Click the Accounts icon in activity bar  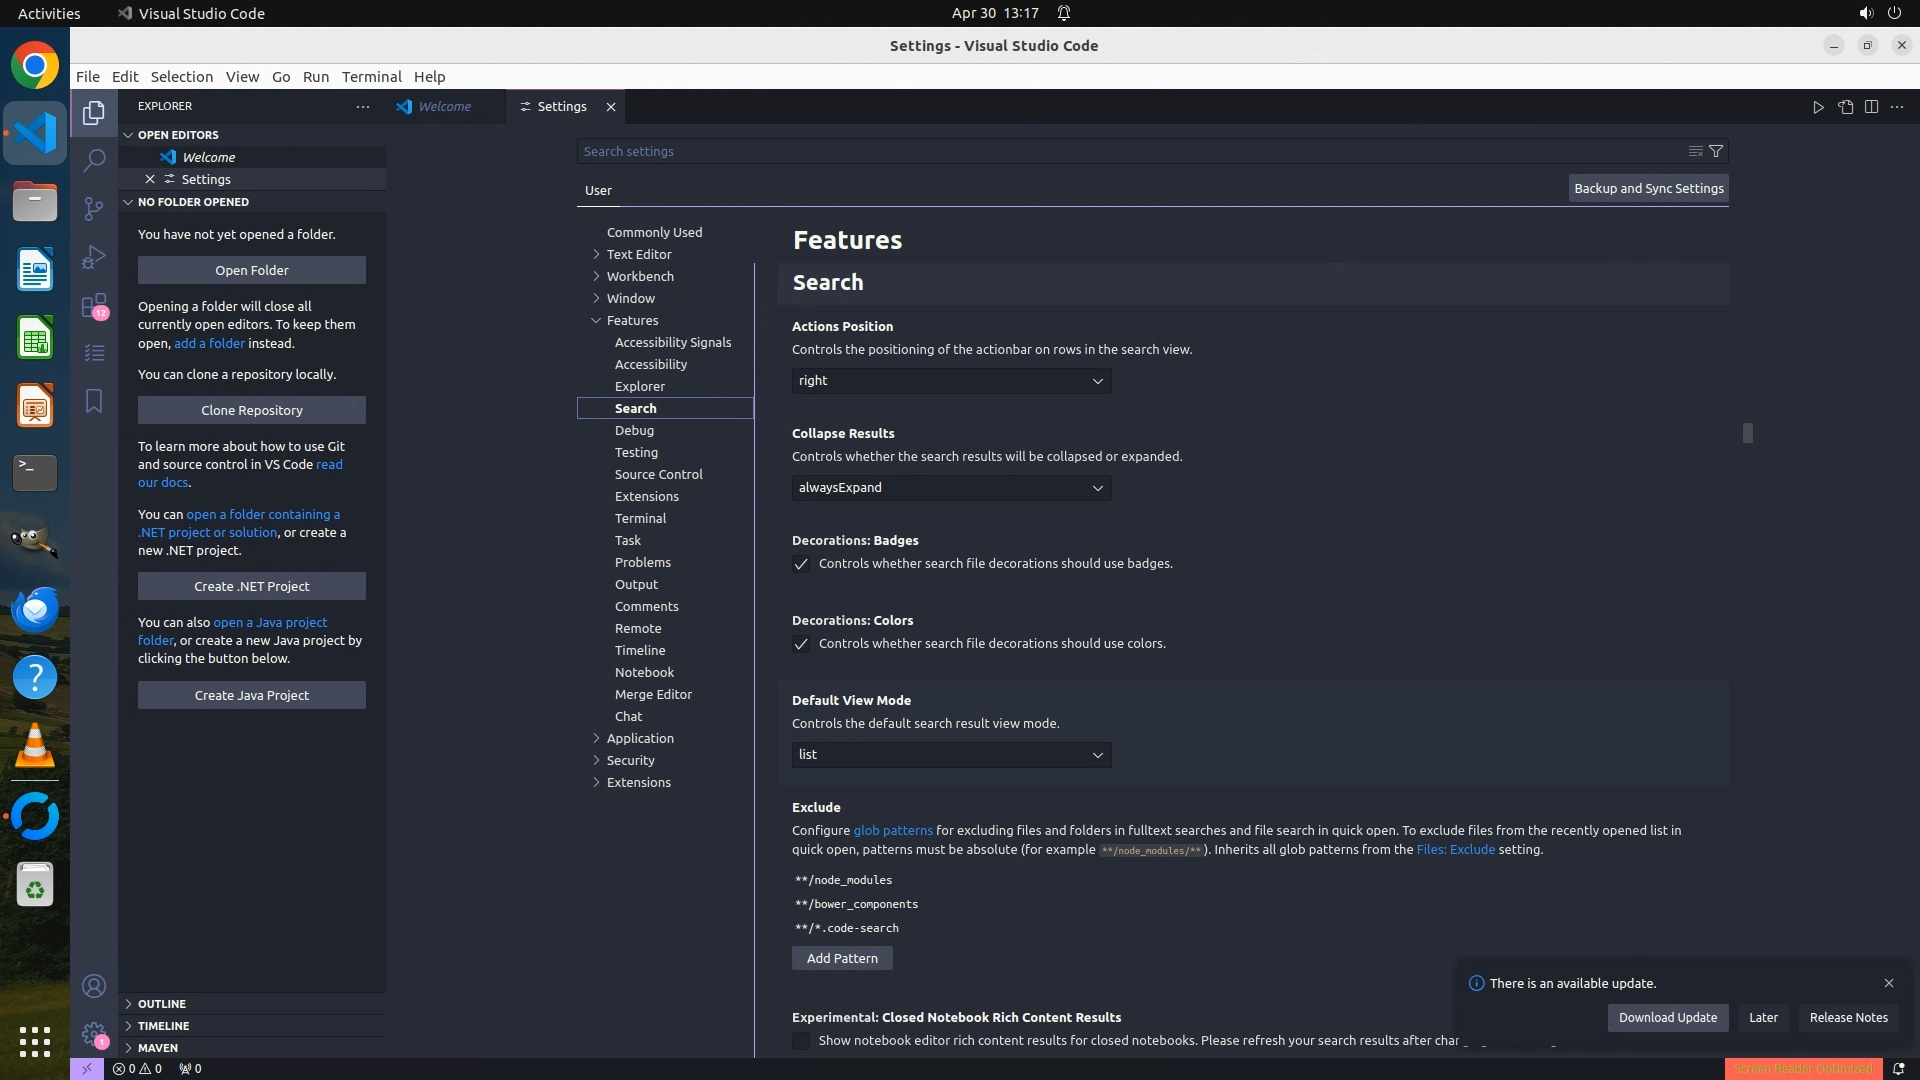click(94, 986)
